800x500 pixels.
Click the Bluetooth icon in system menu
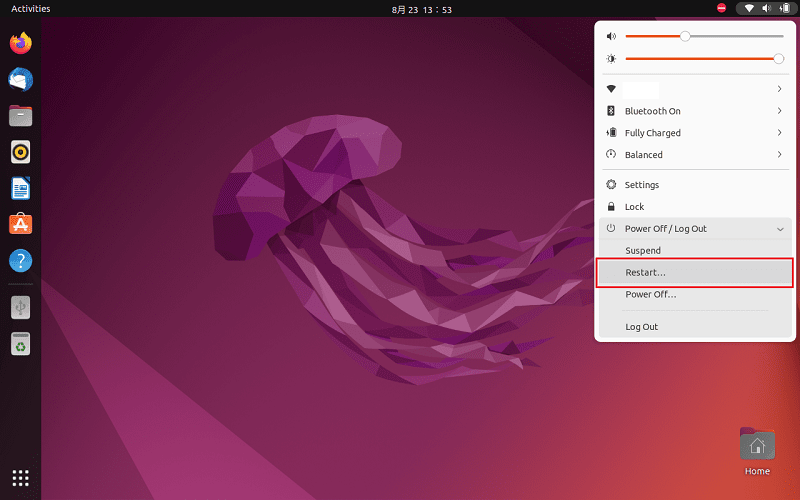pyautogui.click(x=611, y=111)
